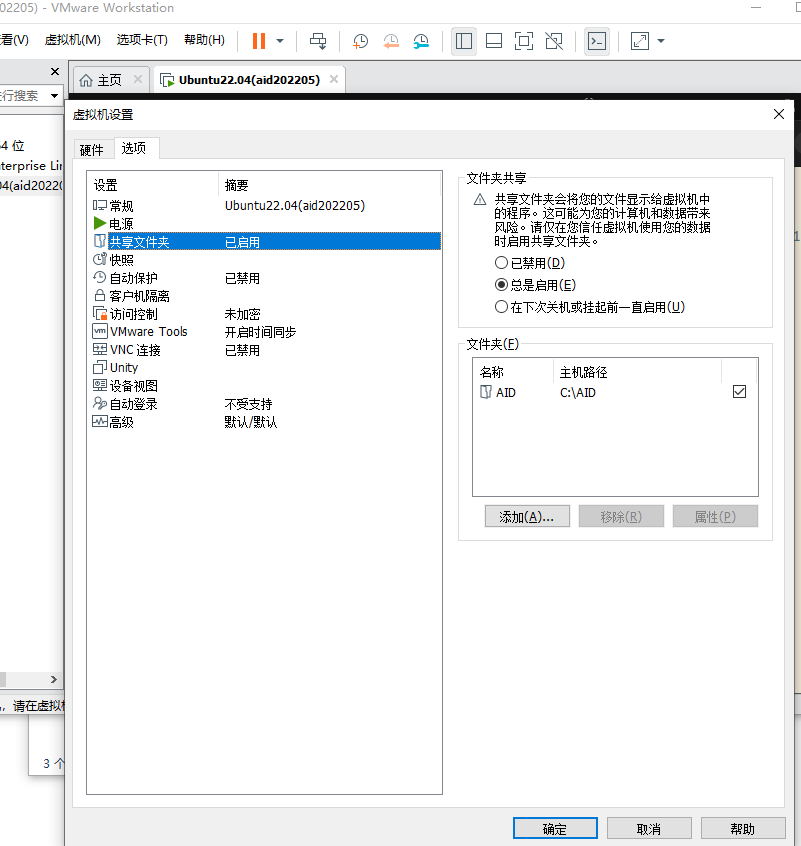Close the 虚拟机设置 dialog
The image size is (801, 846).
tap(779, 114)
